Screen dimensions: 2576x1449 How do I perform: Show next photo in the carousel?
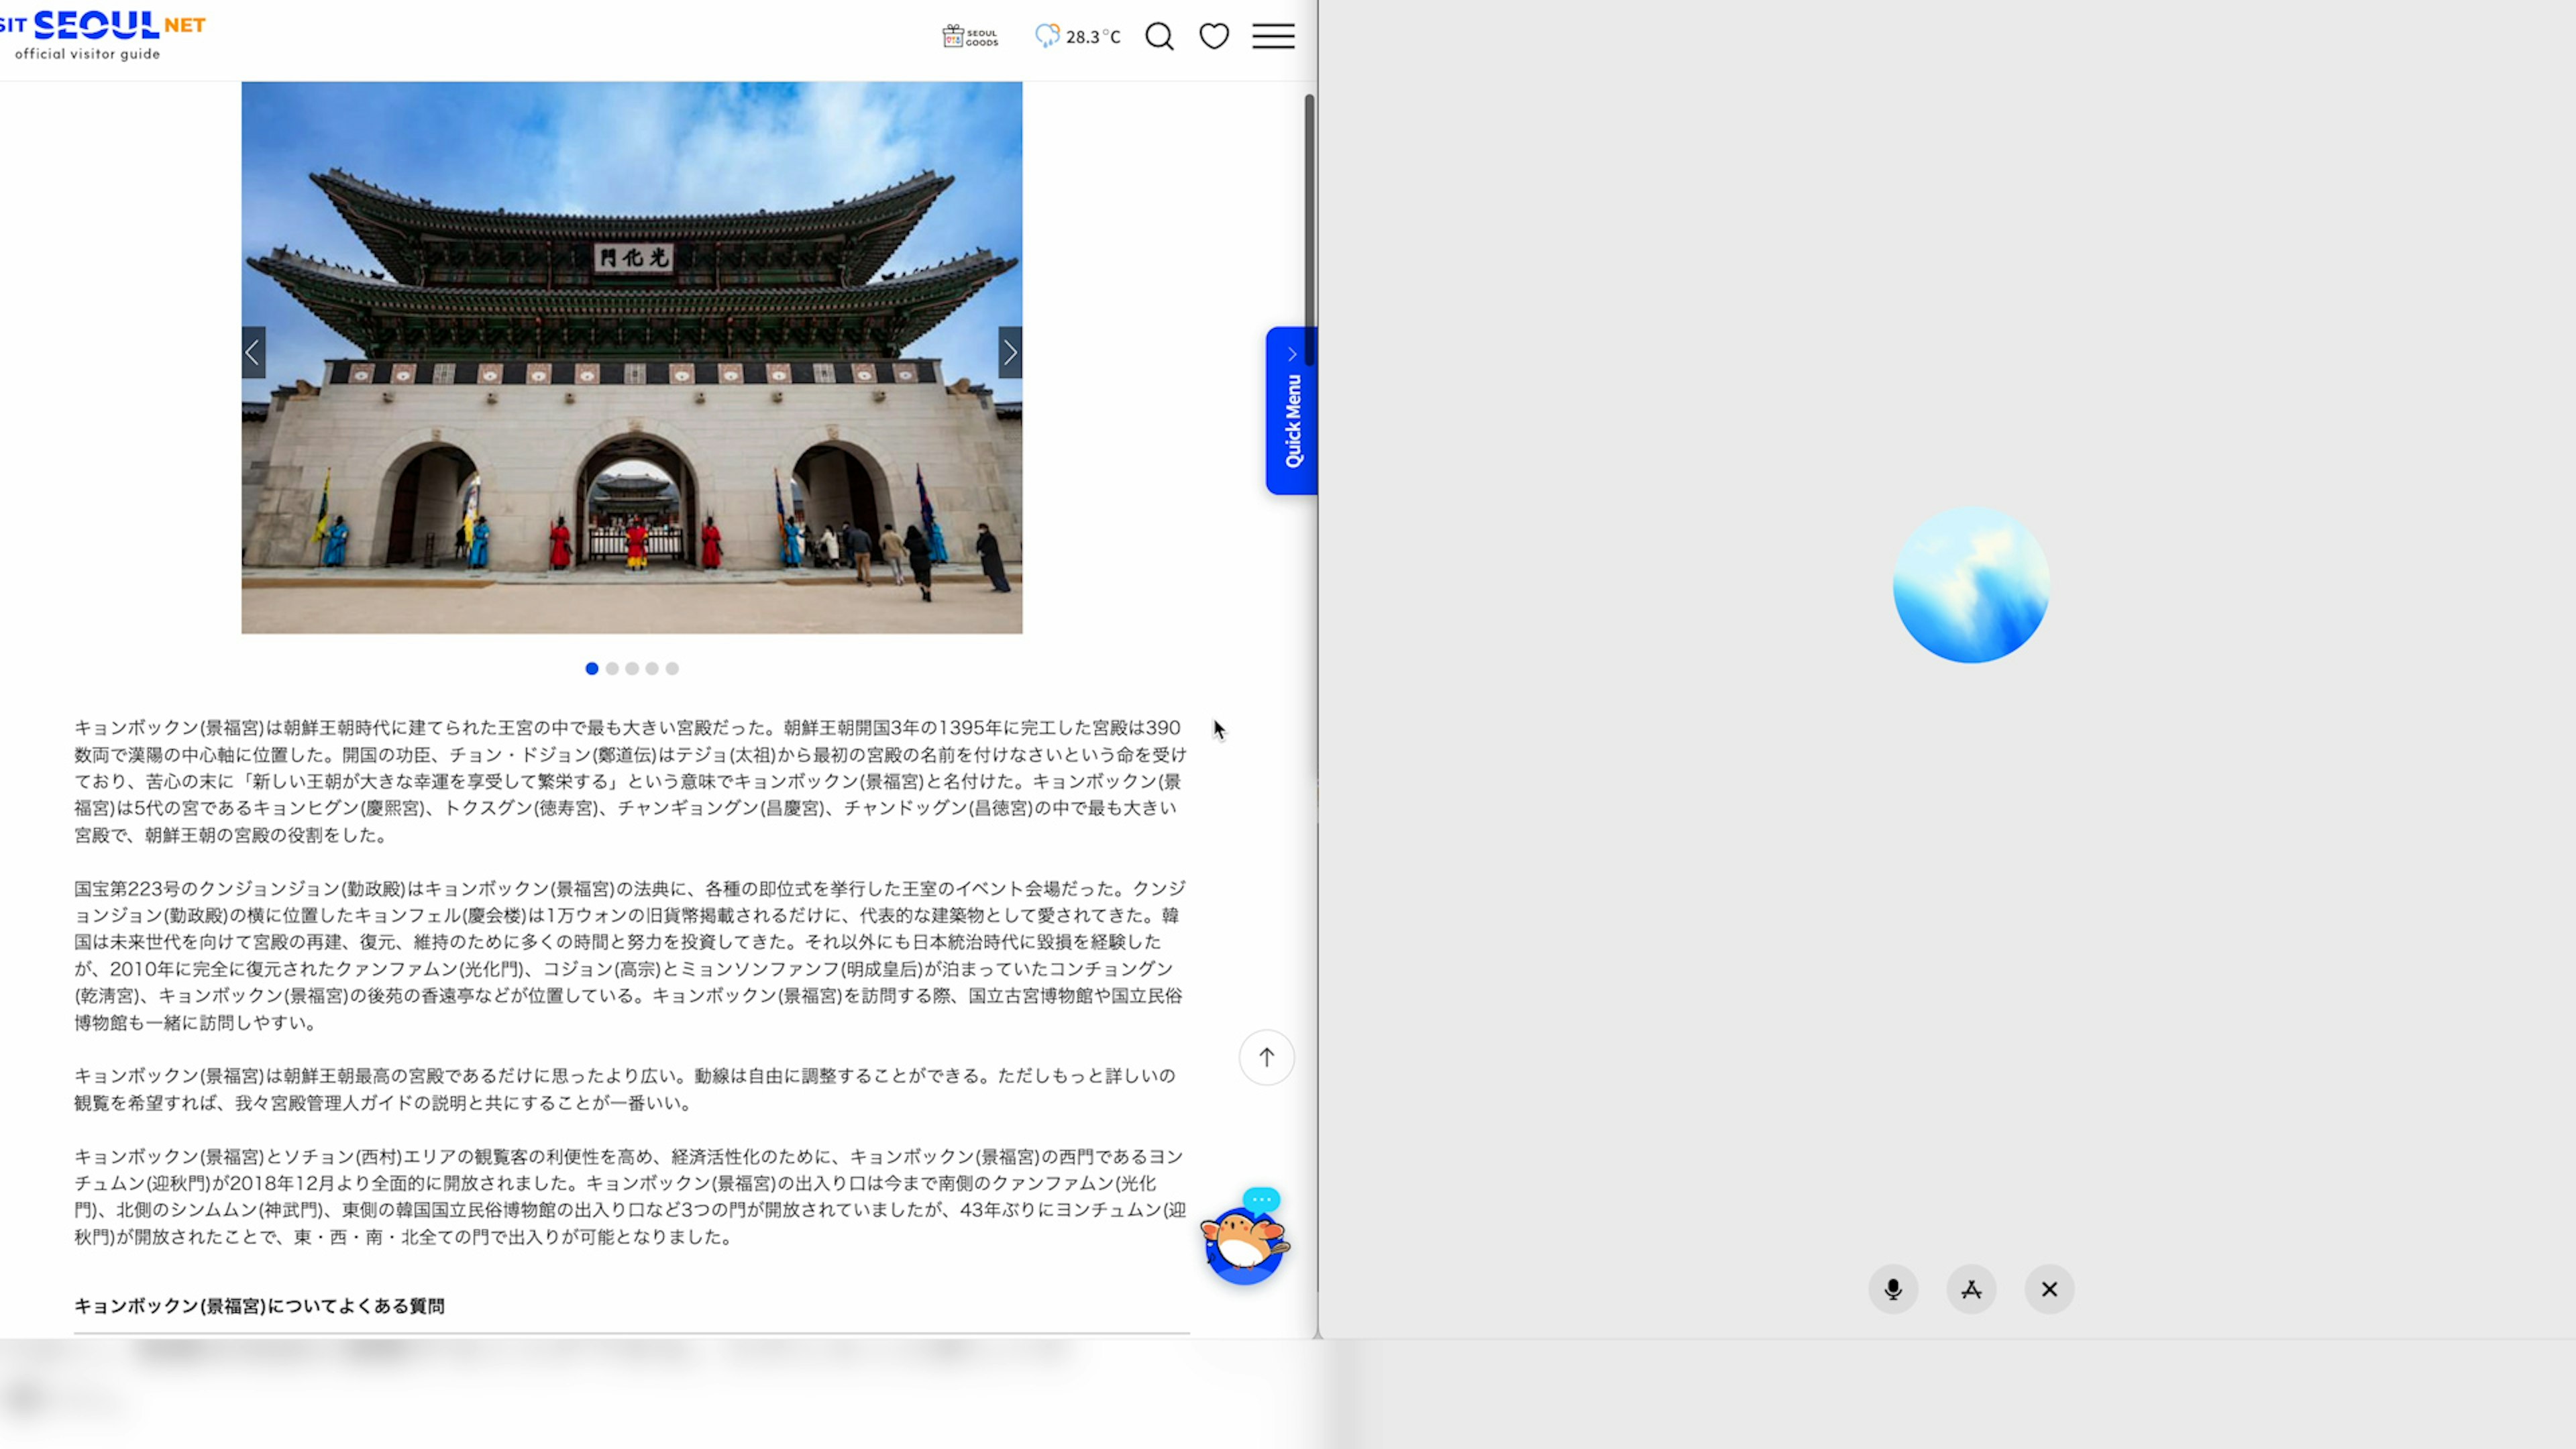click(x=1009, y=352)
